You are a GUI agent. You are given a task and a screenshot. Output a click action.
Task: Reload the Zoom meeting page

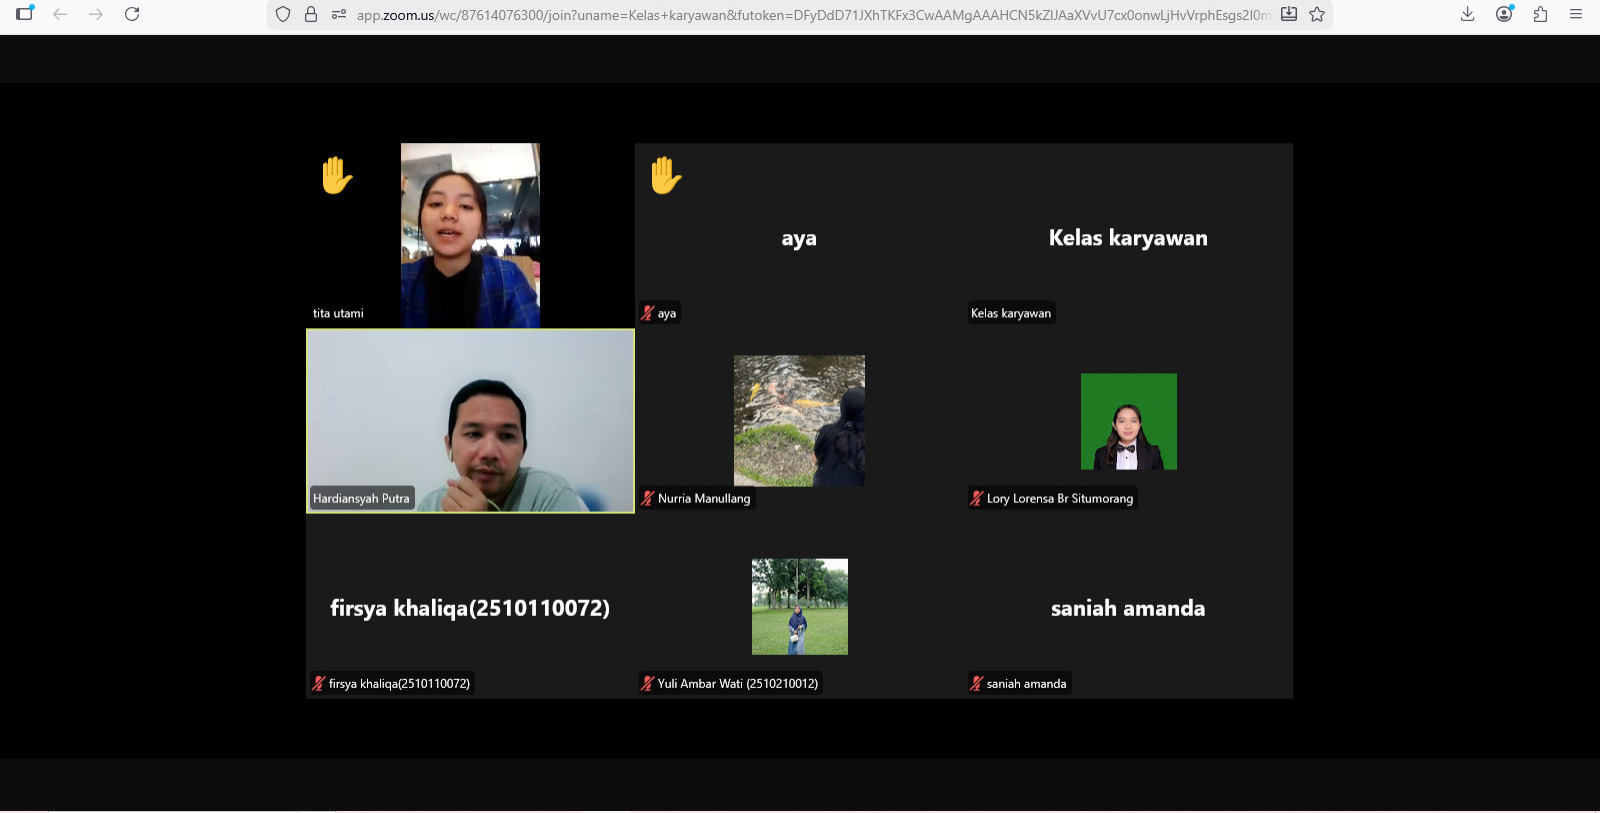coord(132,14)
